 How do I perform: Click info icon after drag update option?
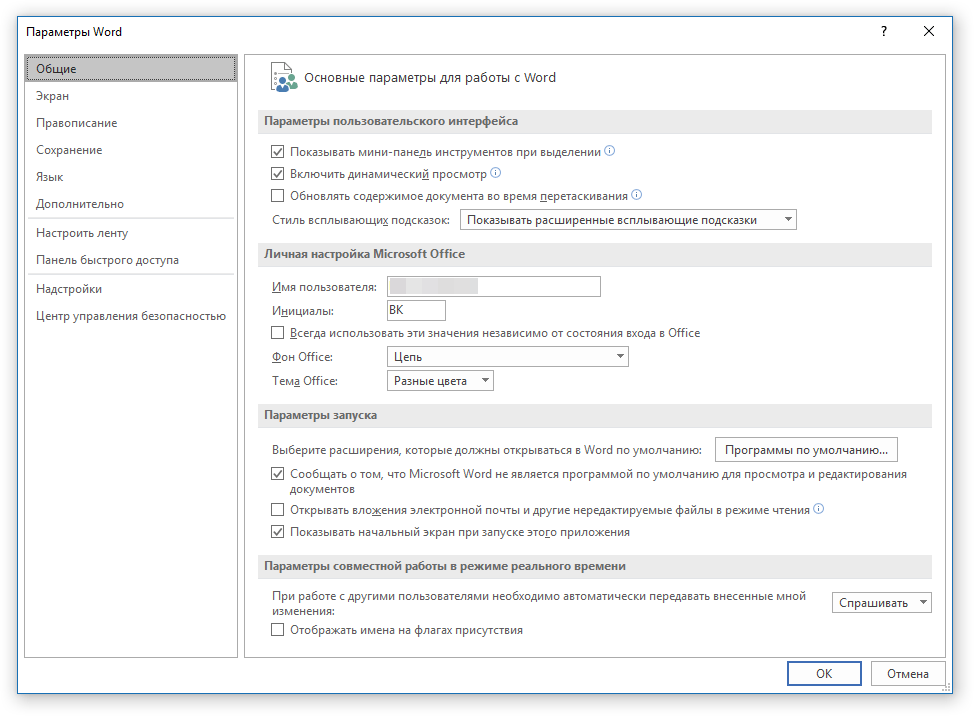[636, 195]
